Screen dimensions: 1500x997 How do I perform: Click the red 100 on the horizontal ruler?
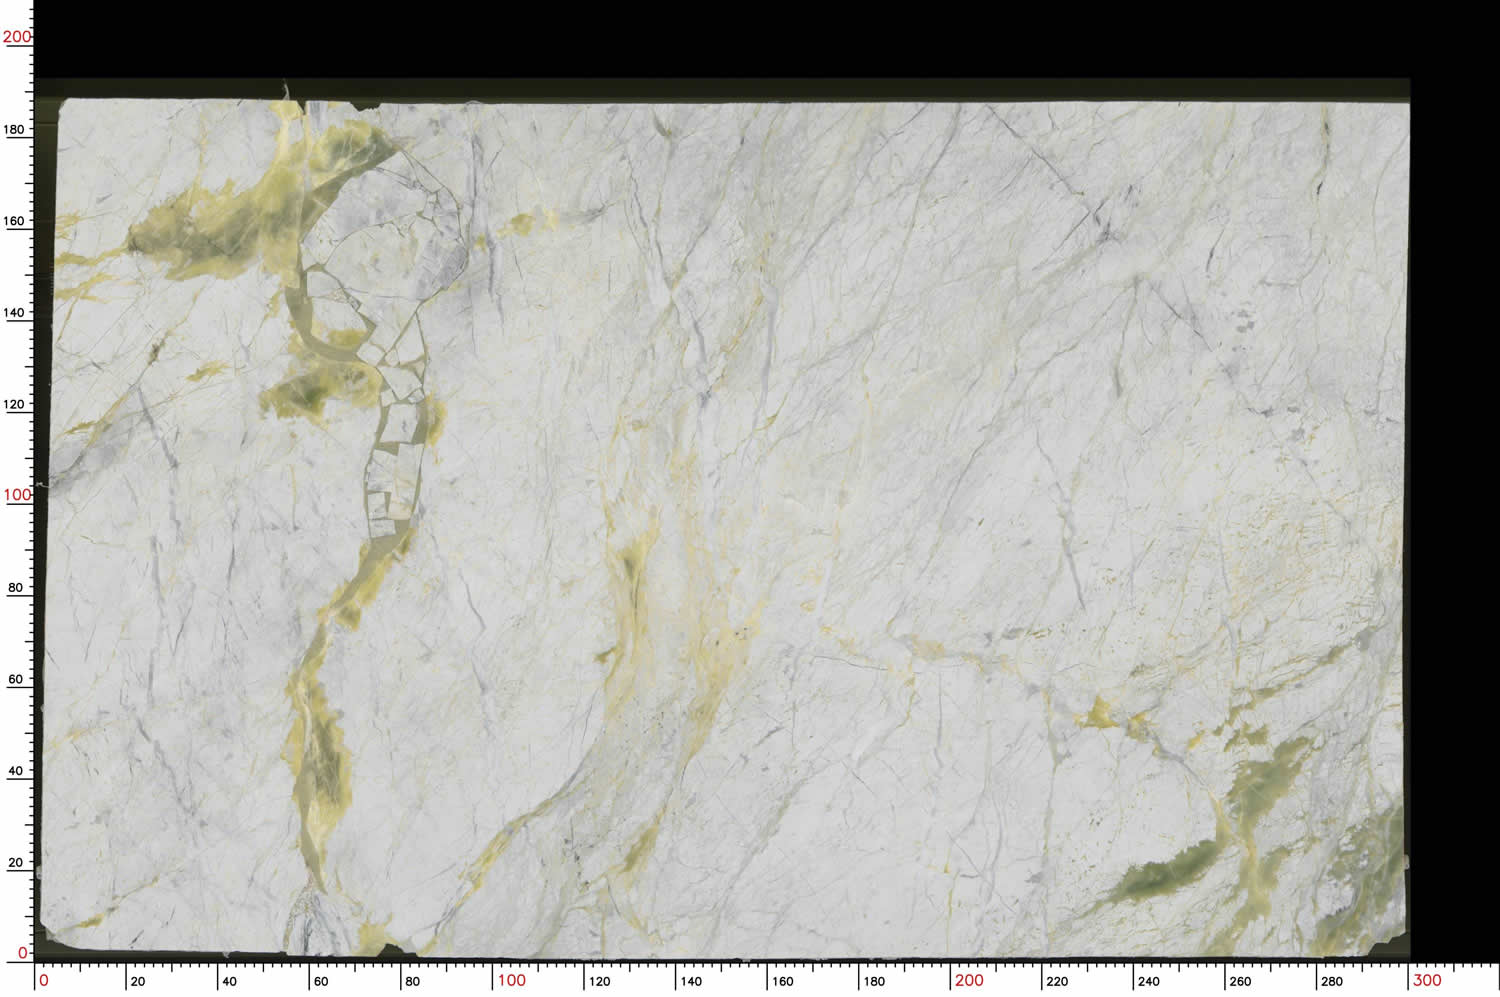(511, 980)
